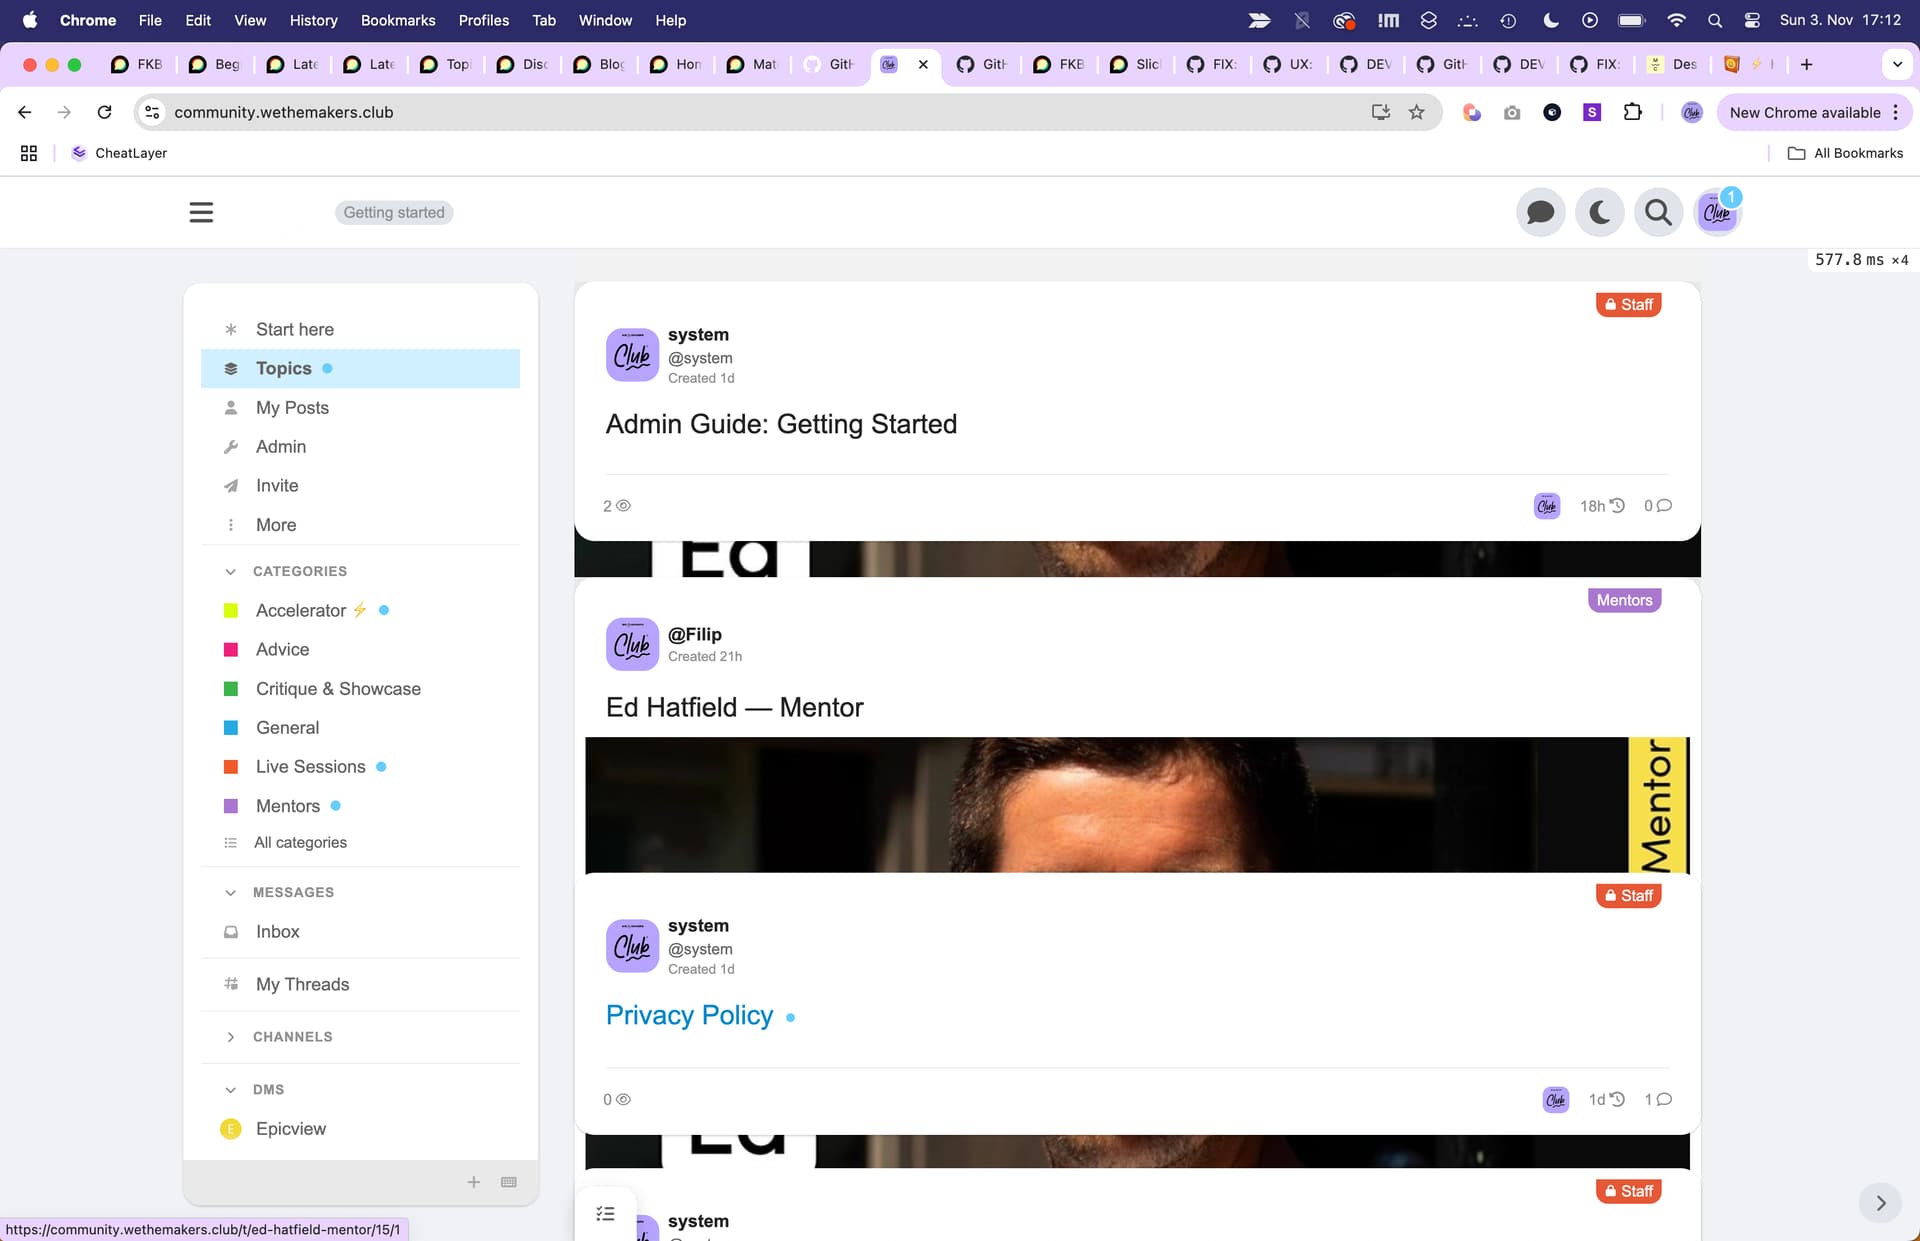Open the Privacy Policy topic link
Screen dimensions: 1920x1241
coord(689,1015)
